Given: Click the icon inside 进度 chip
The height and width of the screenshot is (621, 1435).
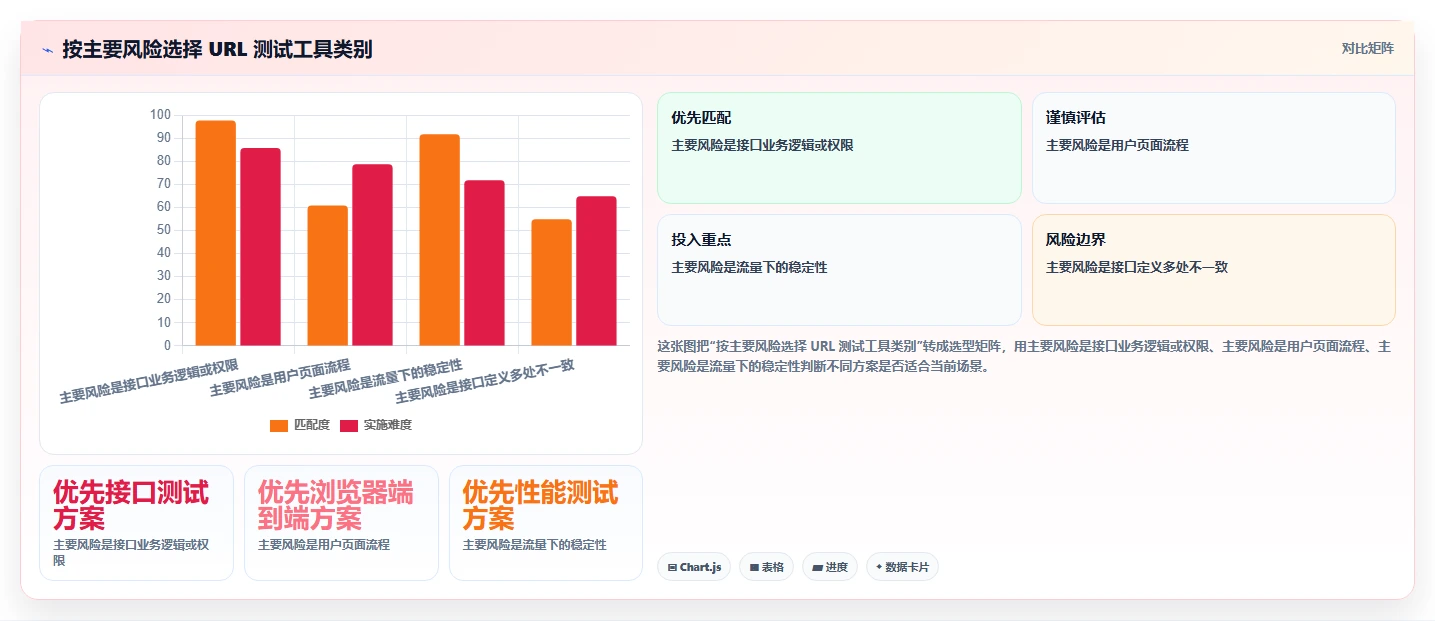Looking at the screenshot, I should [817, 567].
